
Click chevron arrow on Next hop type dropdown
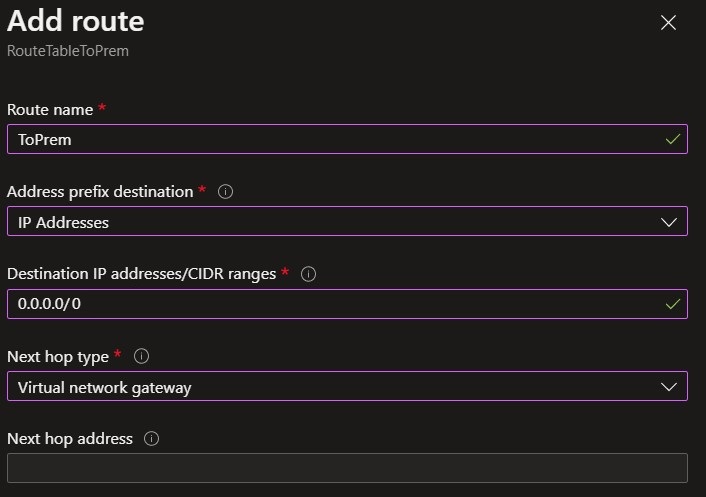pos(669,387)
